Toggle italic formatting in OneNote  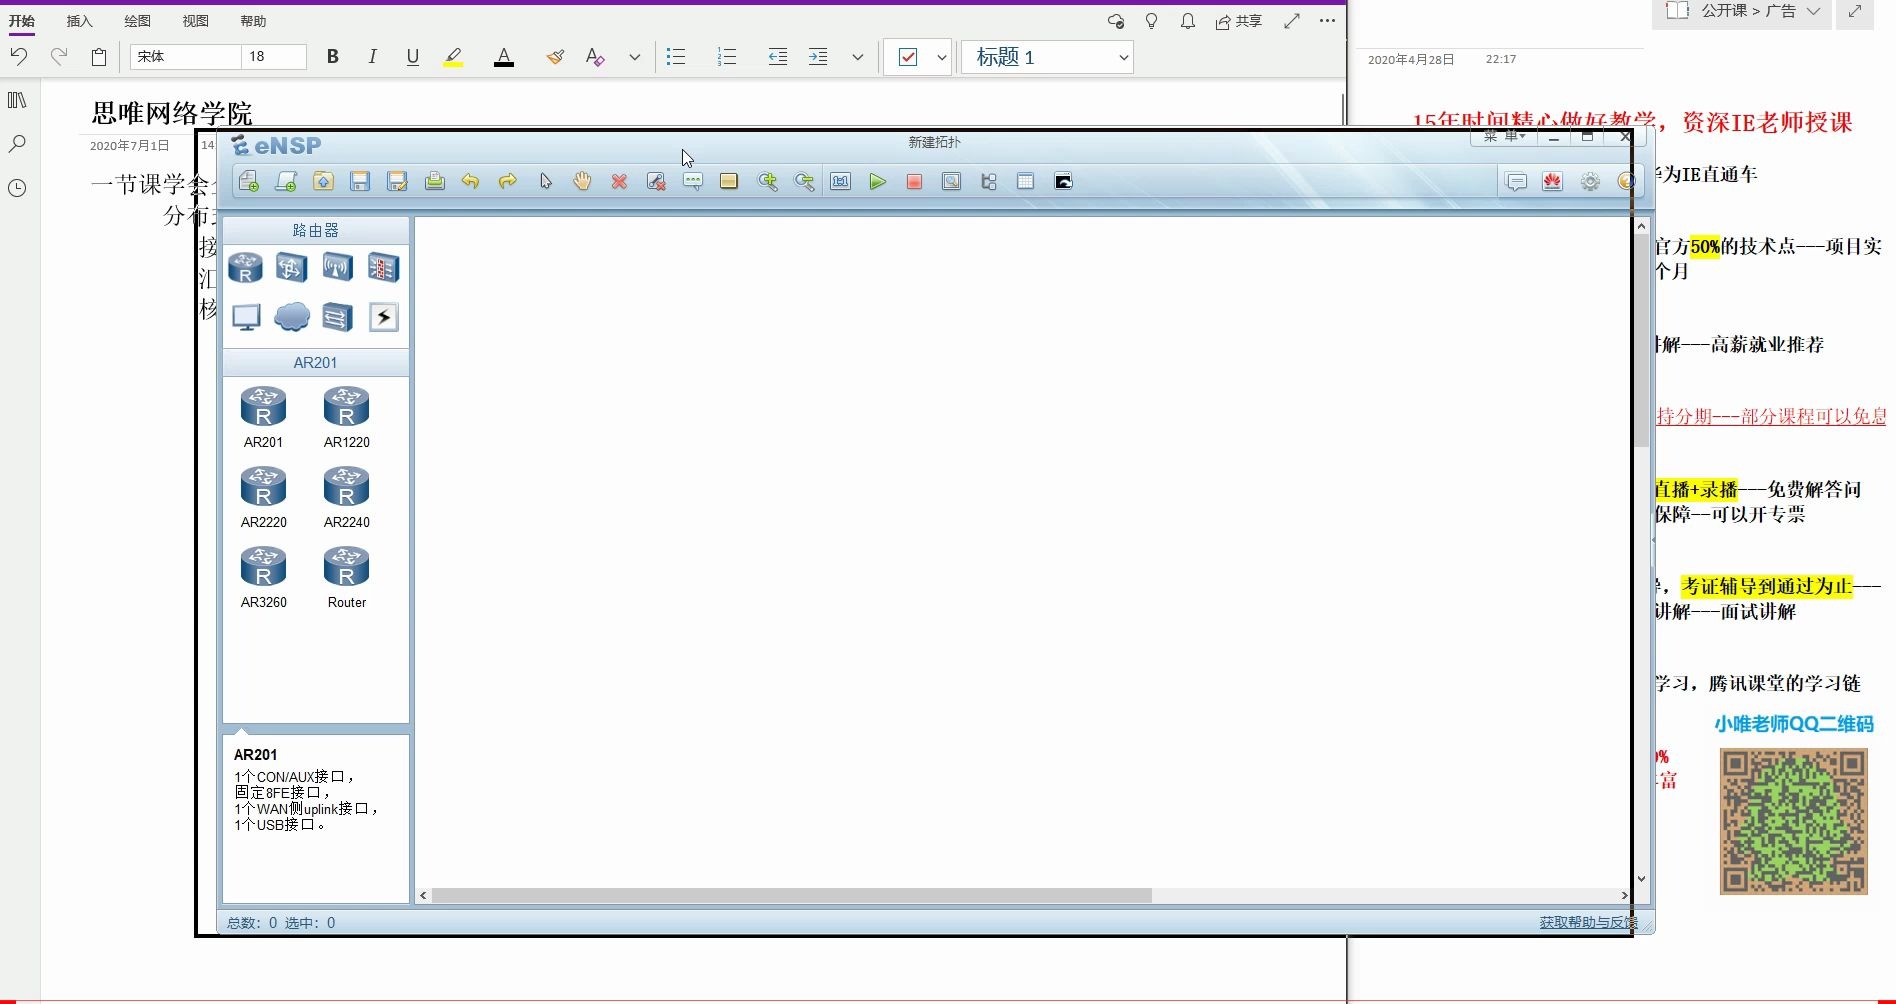coord(372,57)
